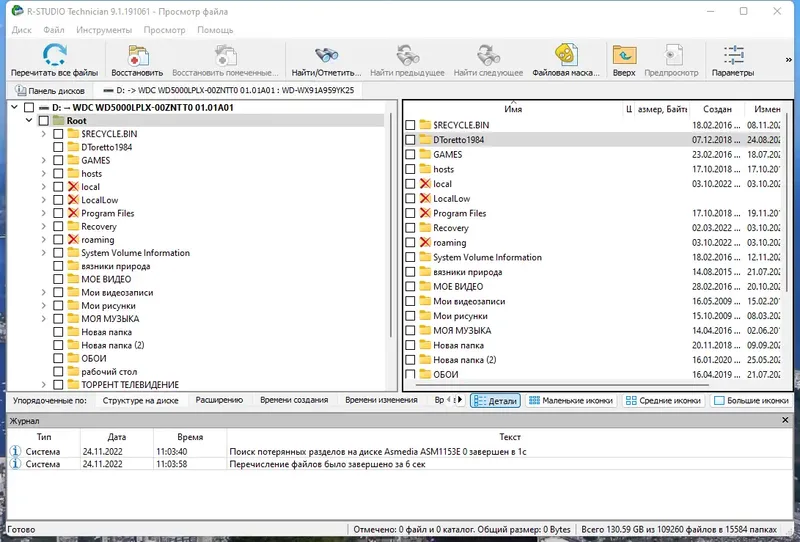The image size is (800, 542).
Task: Sort by Расширению
Action: [x=219, y=400]
